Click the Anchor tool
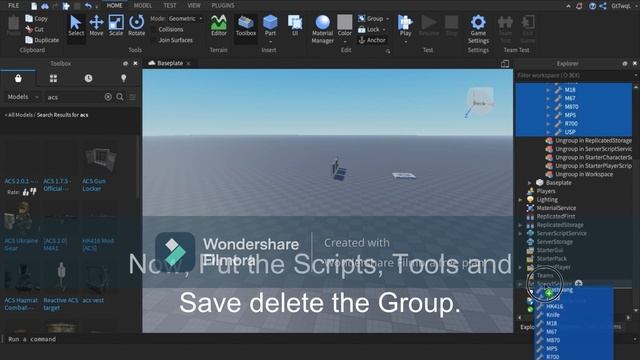This screenshot has height=360, width=640. click(x=372, y=40)
